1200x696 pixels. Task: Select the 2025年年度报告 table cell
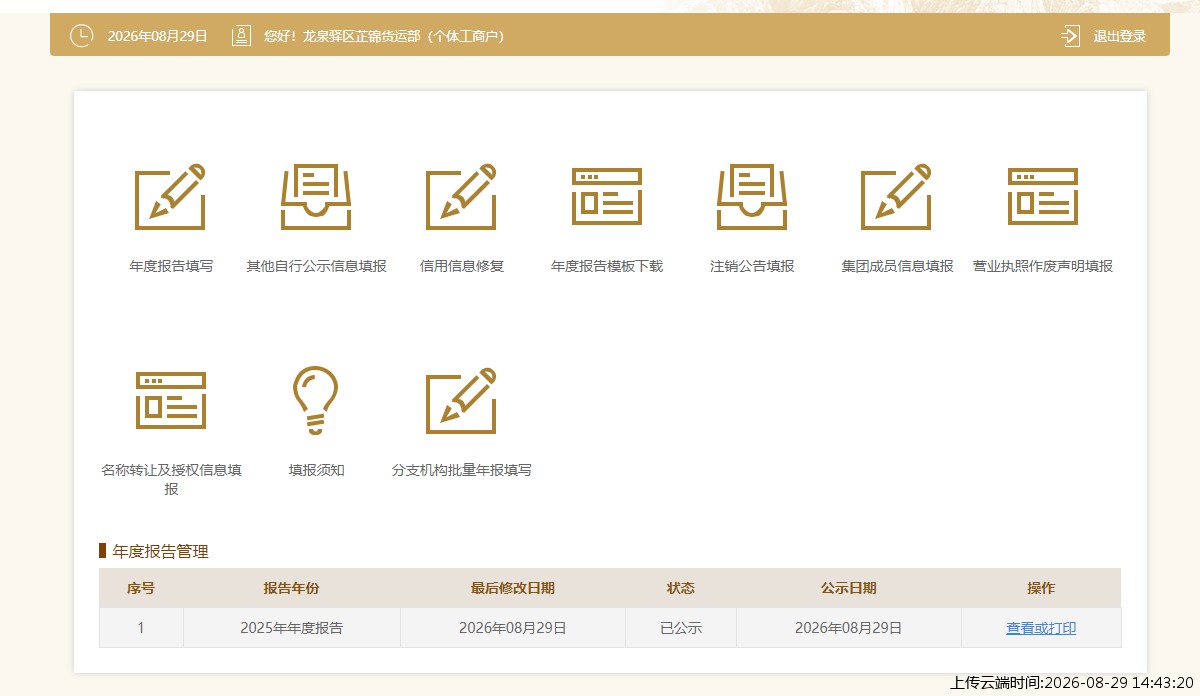tap(292, 628)
